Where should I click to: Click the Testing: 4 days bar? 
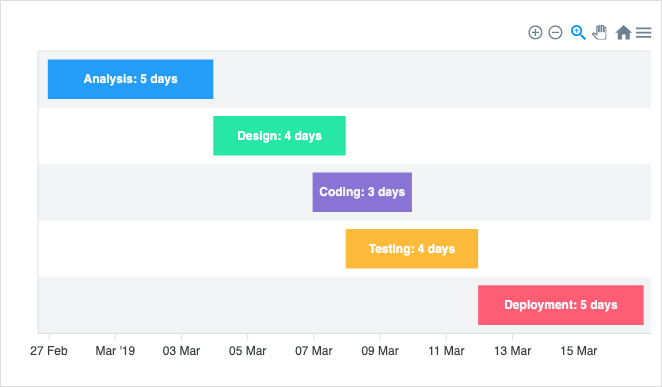coord(412,249)
